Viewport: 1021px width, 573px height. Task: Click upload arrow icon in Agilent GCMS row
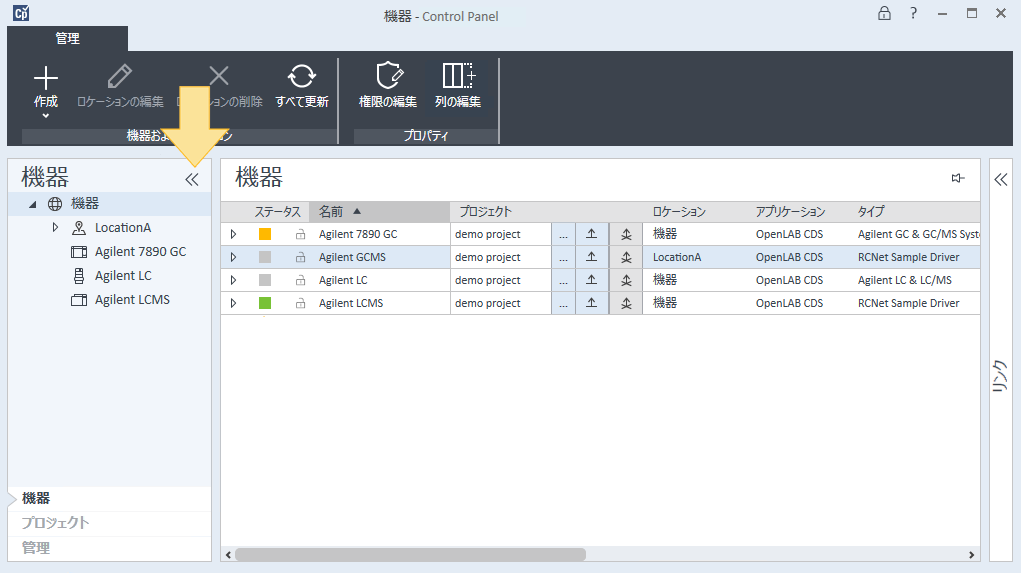[x=591, y=257]
